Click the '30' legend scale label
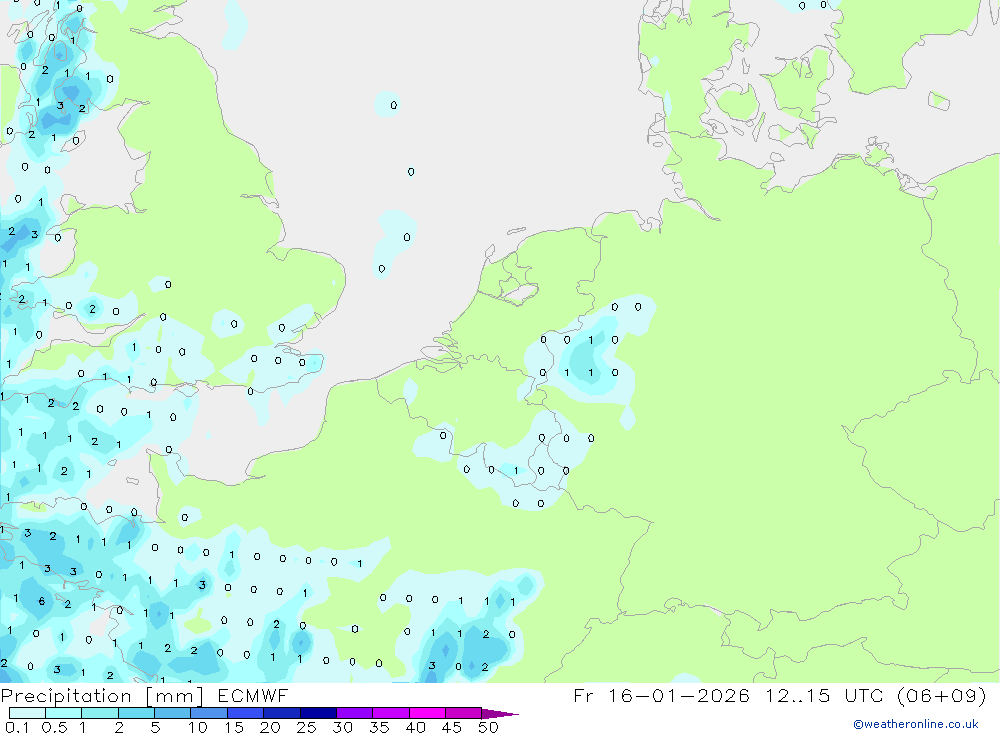Screen dimensions: 1000x733 coord(342,727)
